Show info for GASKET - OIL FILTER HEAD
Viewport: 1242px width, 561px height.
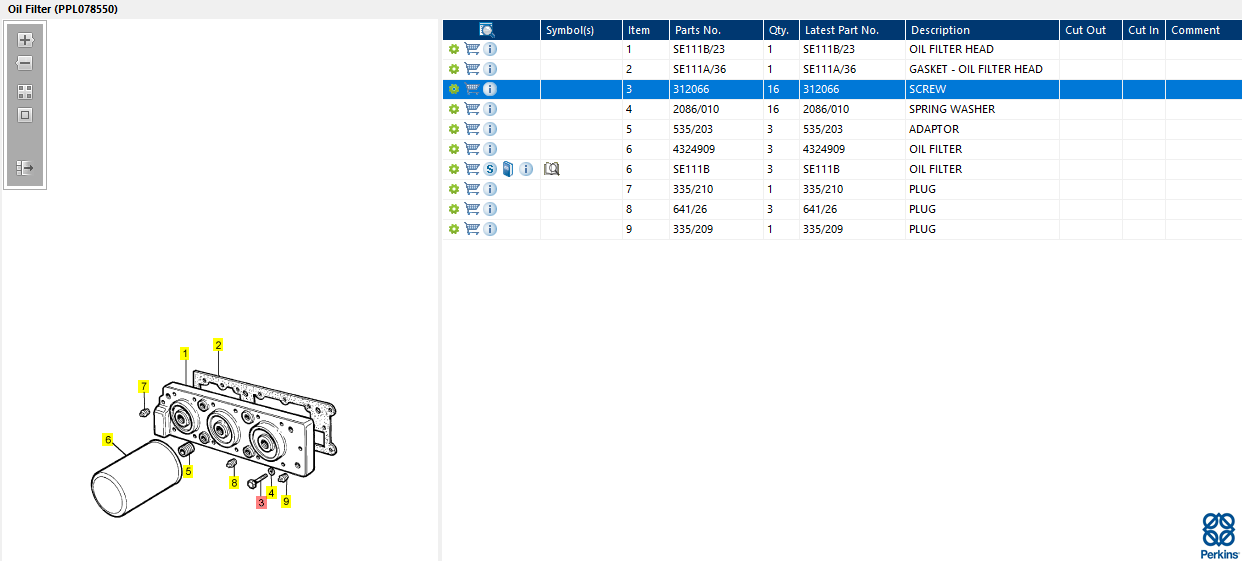(491, 69)
